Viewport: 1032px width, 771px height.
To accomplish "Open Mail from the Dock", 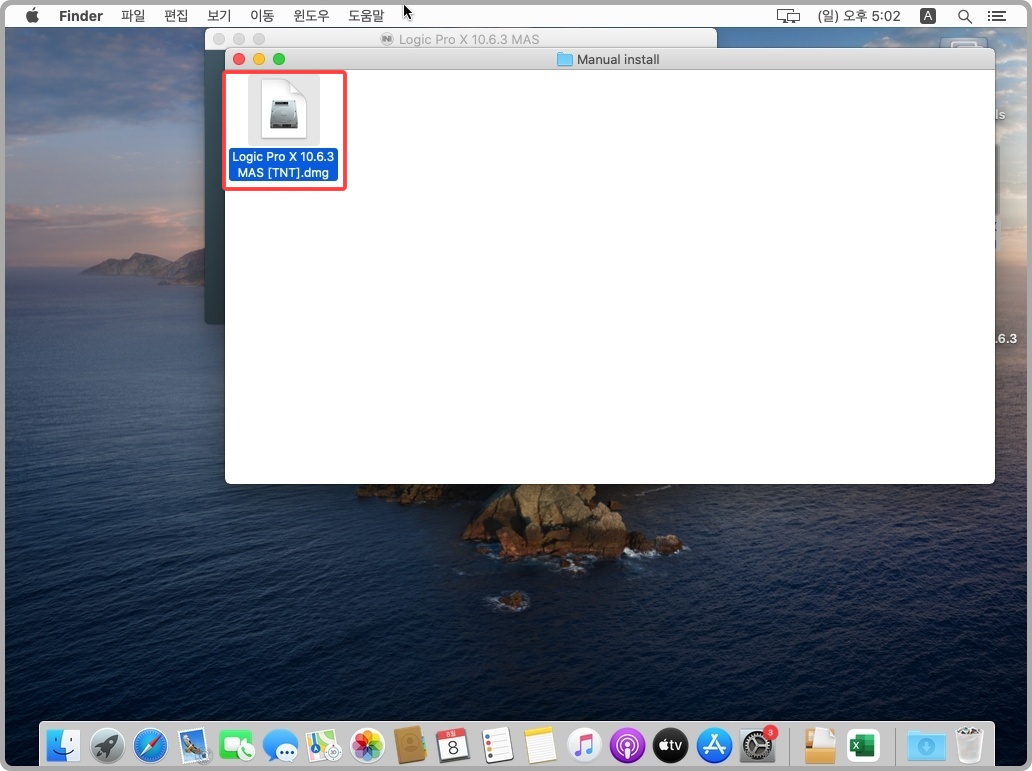I will point(194,746).
